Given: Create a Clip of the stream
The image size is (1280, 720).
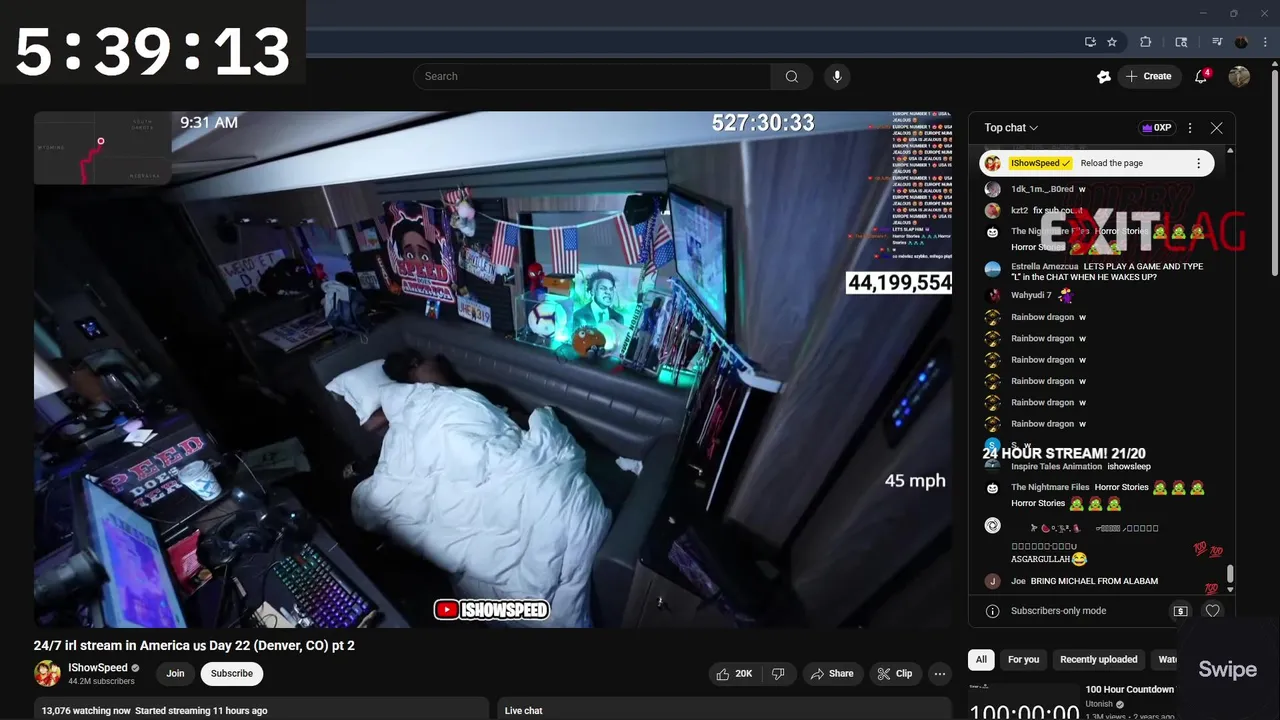Looking at the screenshot, I should 895,674.
